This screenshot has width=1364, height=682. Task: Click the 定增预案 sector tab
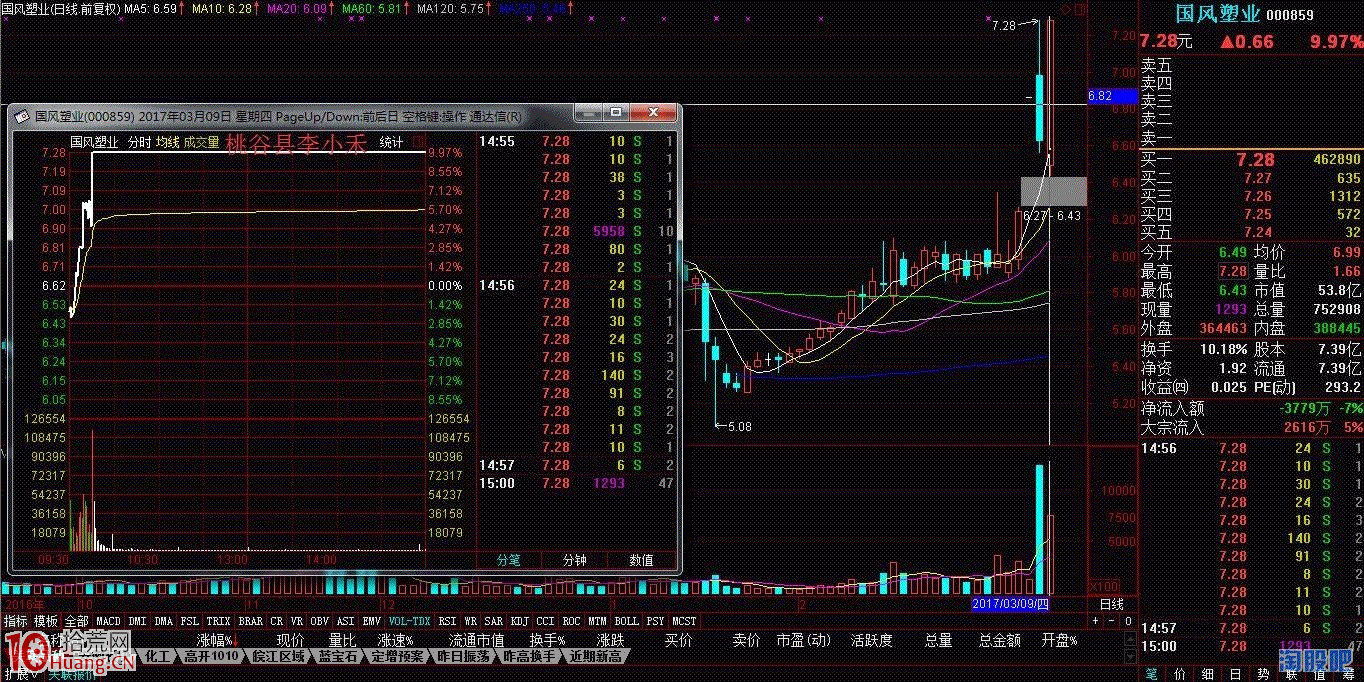coord(397,656)
